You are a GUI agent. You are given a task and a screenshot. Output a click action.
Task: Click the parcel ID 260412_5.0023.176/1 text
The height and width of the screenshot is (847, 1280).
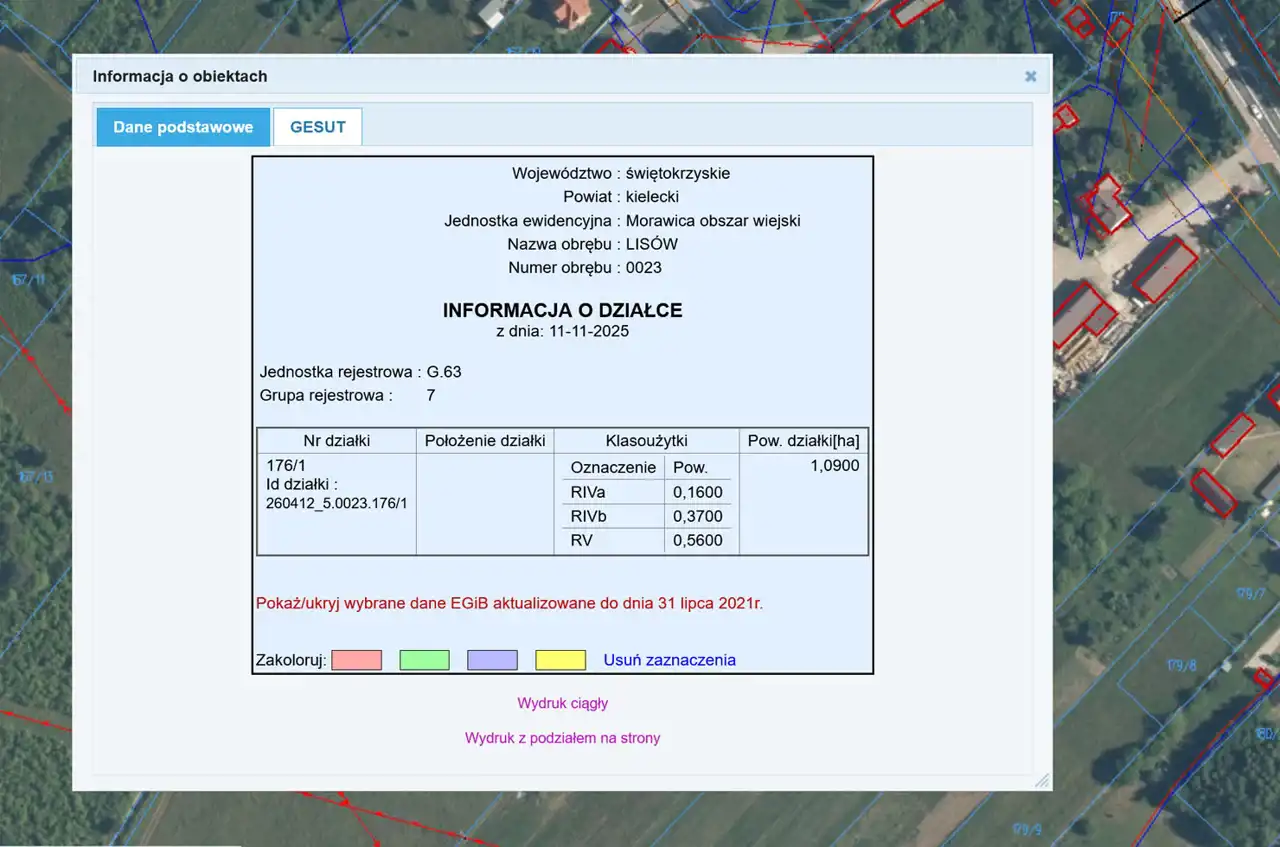[x=336, y=503]
